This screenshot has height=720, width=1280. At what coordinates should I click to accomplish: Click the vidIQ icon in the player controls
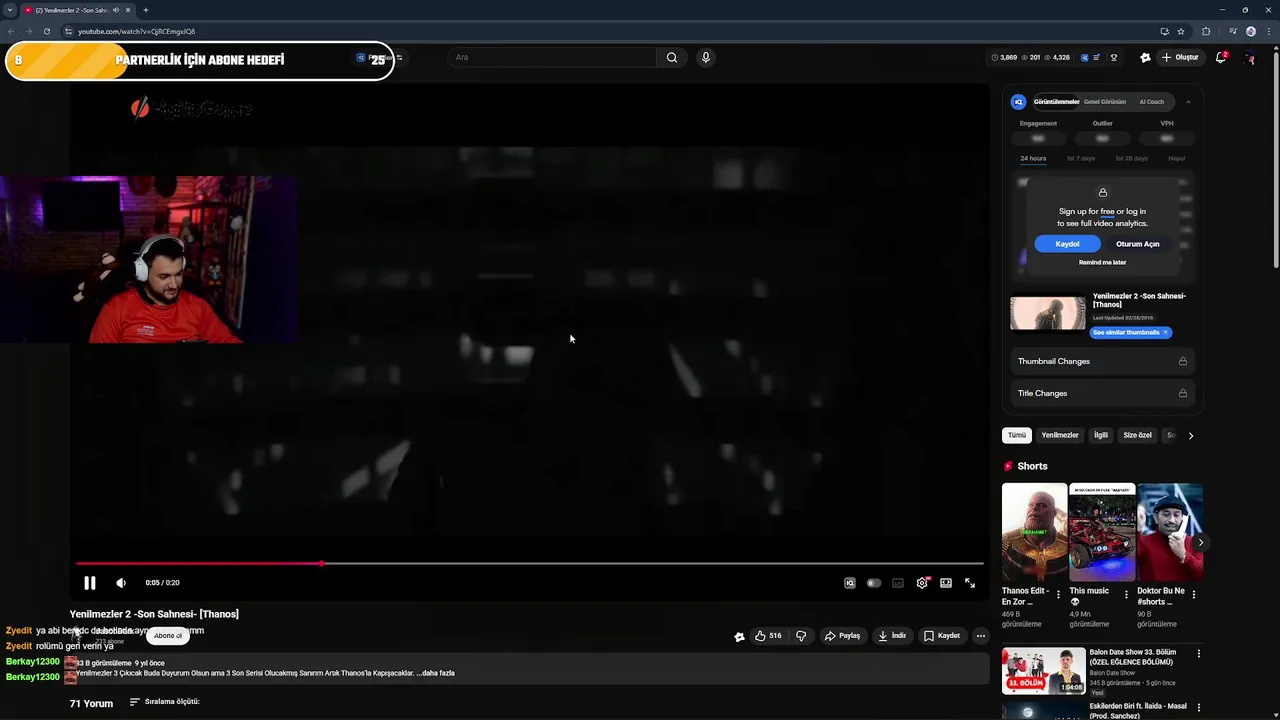849,583
